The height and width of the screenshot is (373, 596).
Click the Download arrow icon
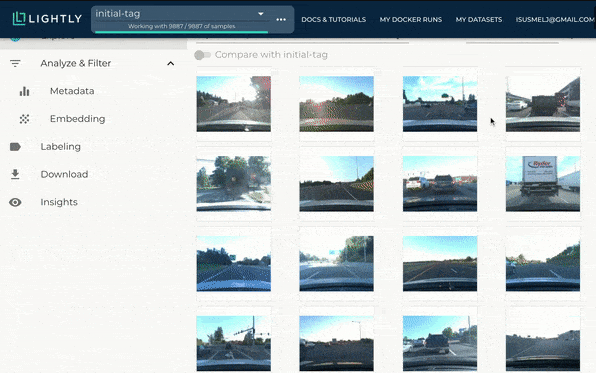[x=15, y=174]
